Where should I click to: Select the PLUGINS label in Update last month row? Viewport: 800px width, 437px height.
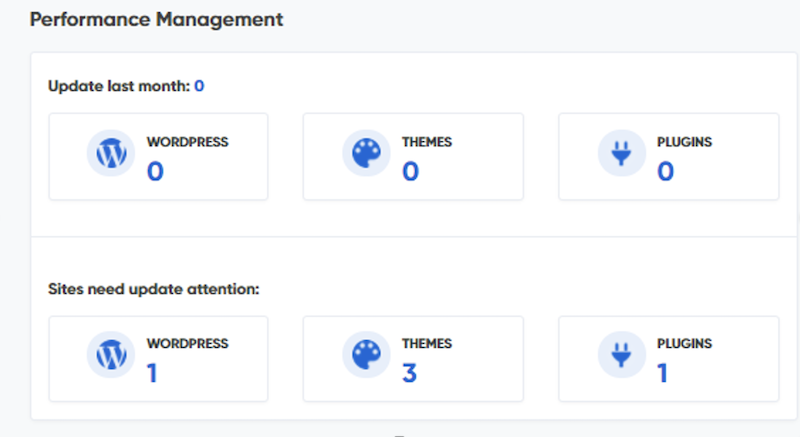(x=684, y=142)
